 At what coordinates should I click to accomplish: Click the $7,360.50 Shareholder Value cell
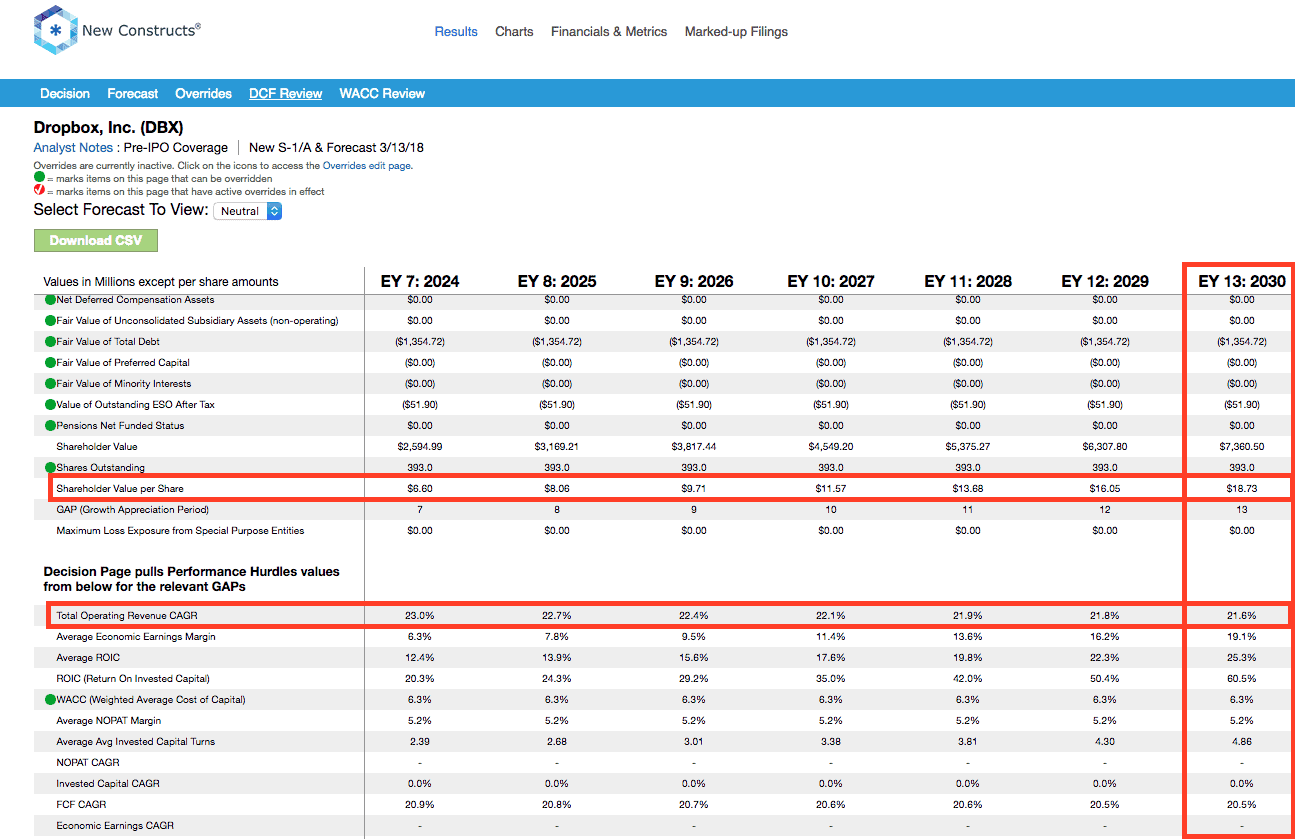point(1242,447)
